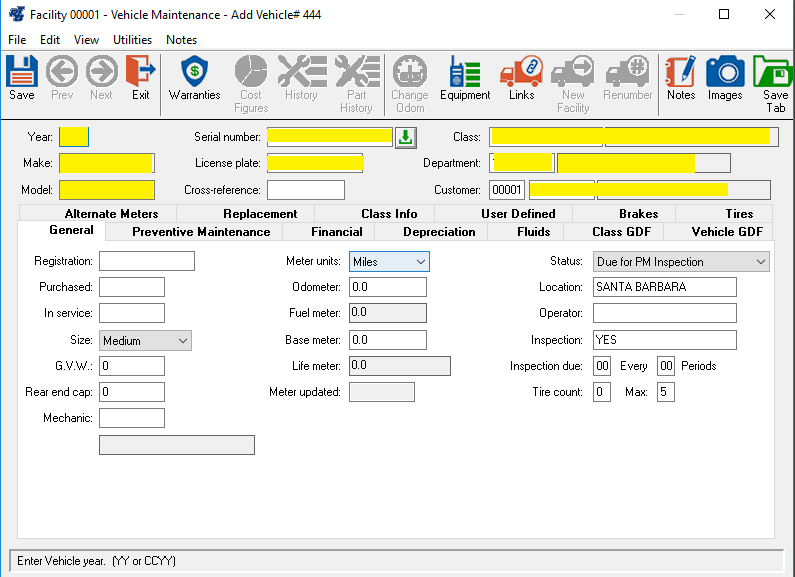Click the Exit door icon
The height and width of the screenshot is (577, 795).
coord(141,78)
